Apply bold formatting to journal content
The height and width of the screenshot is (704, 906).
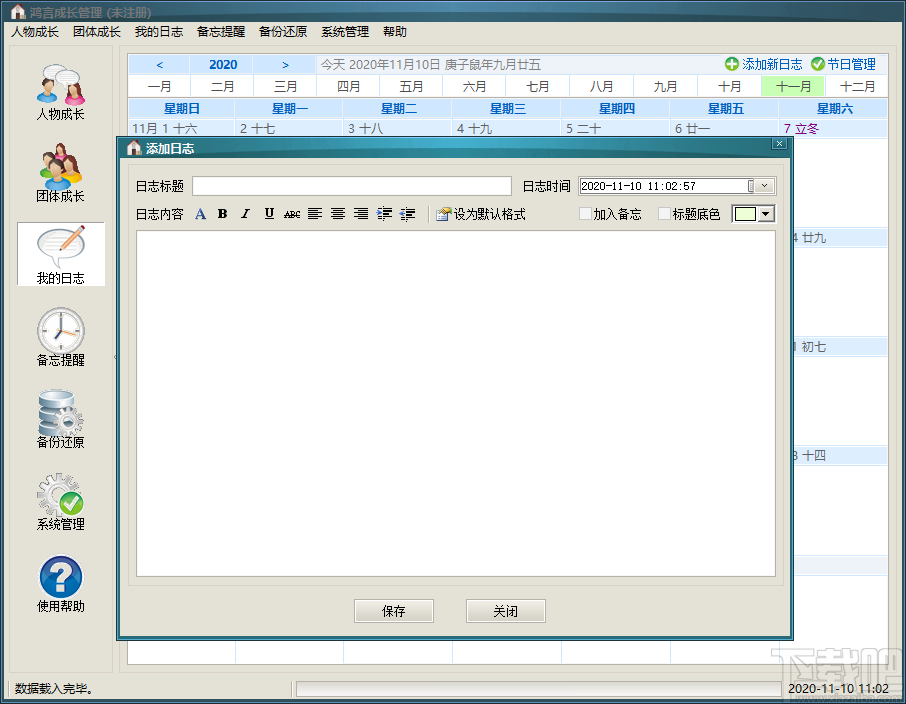tap(222, 213)
